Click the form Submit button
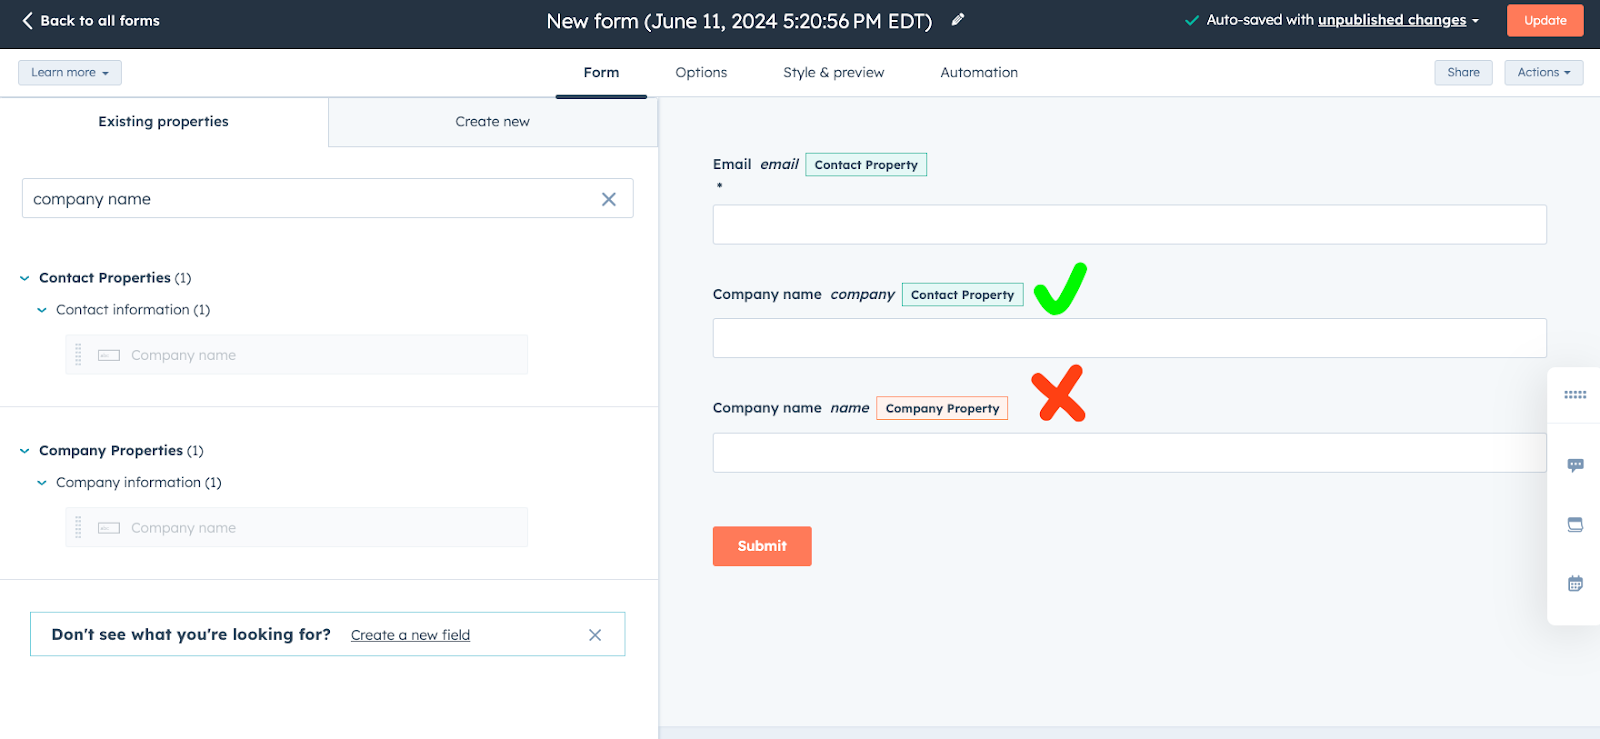This screenshot has height=739, width=1600. 762,546
